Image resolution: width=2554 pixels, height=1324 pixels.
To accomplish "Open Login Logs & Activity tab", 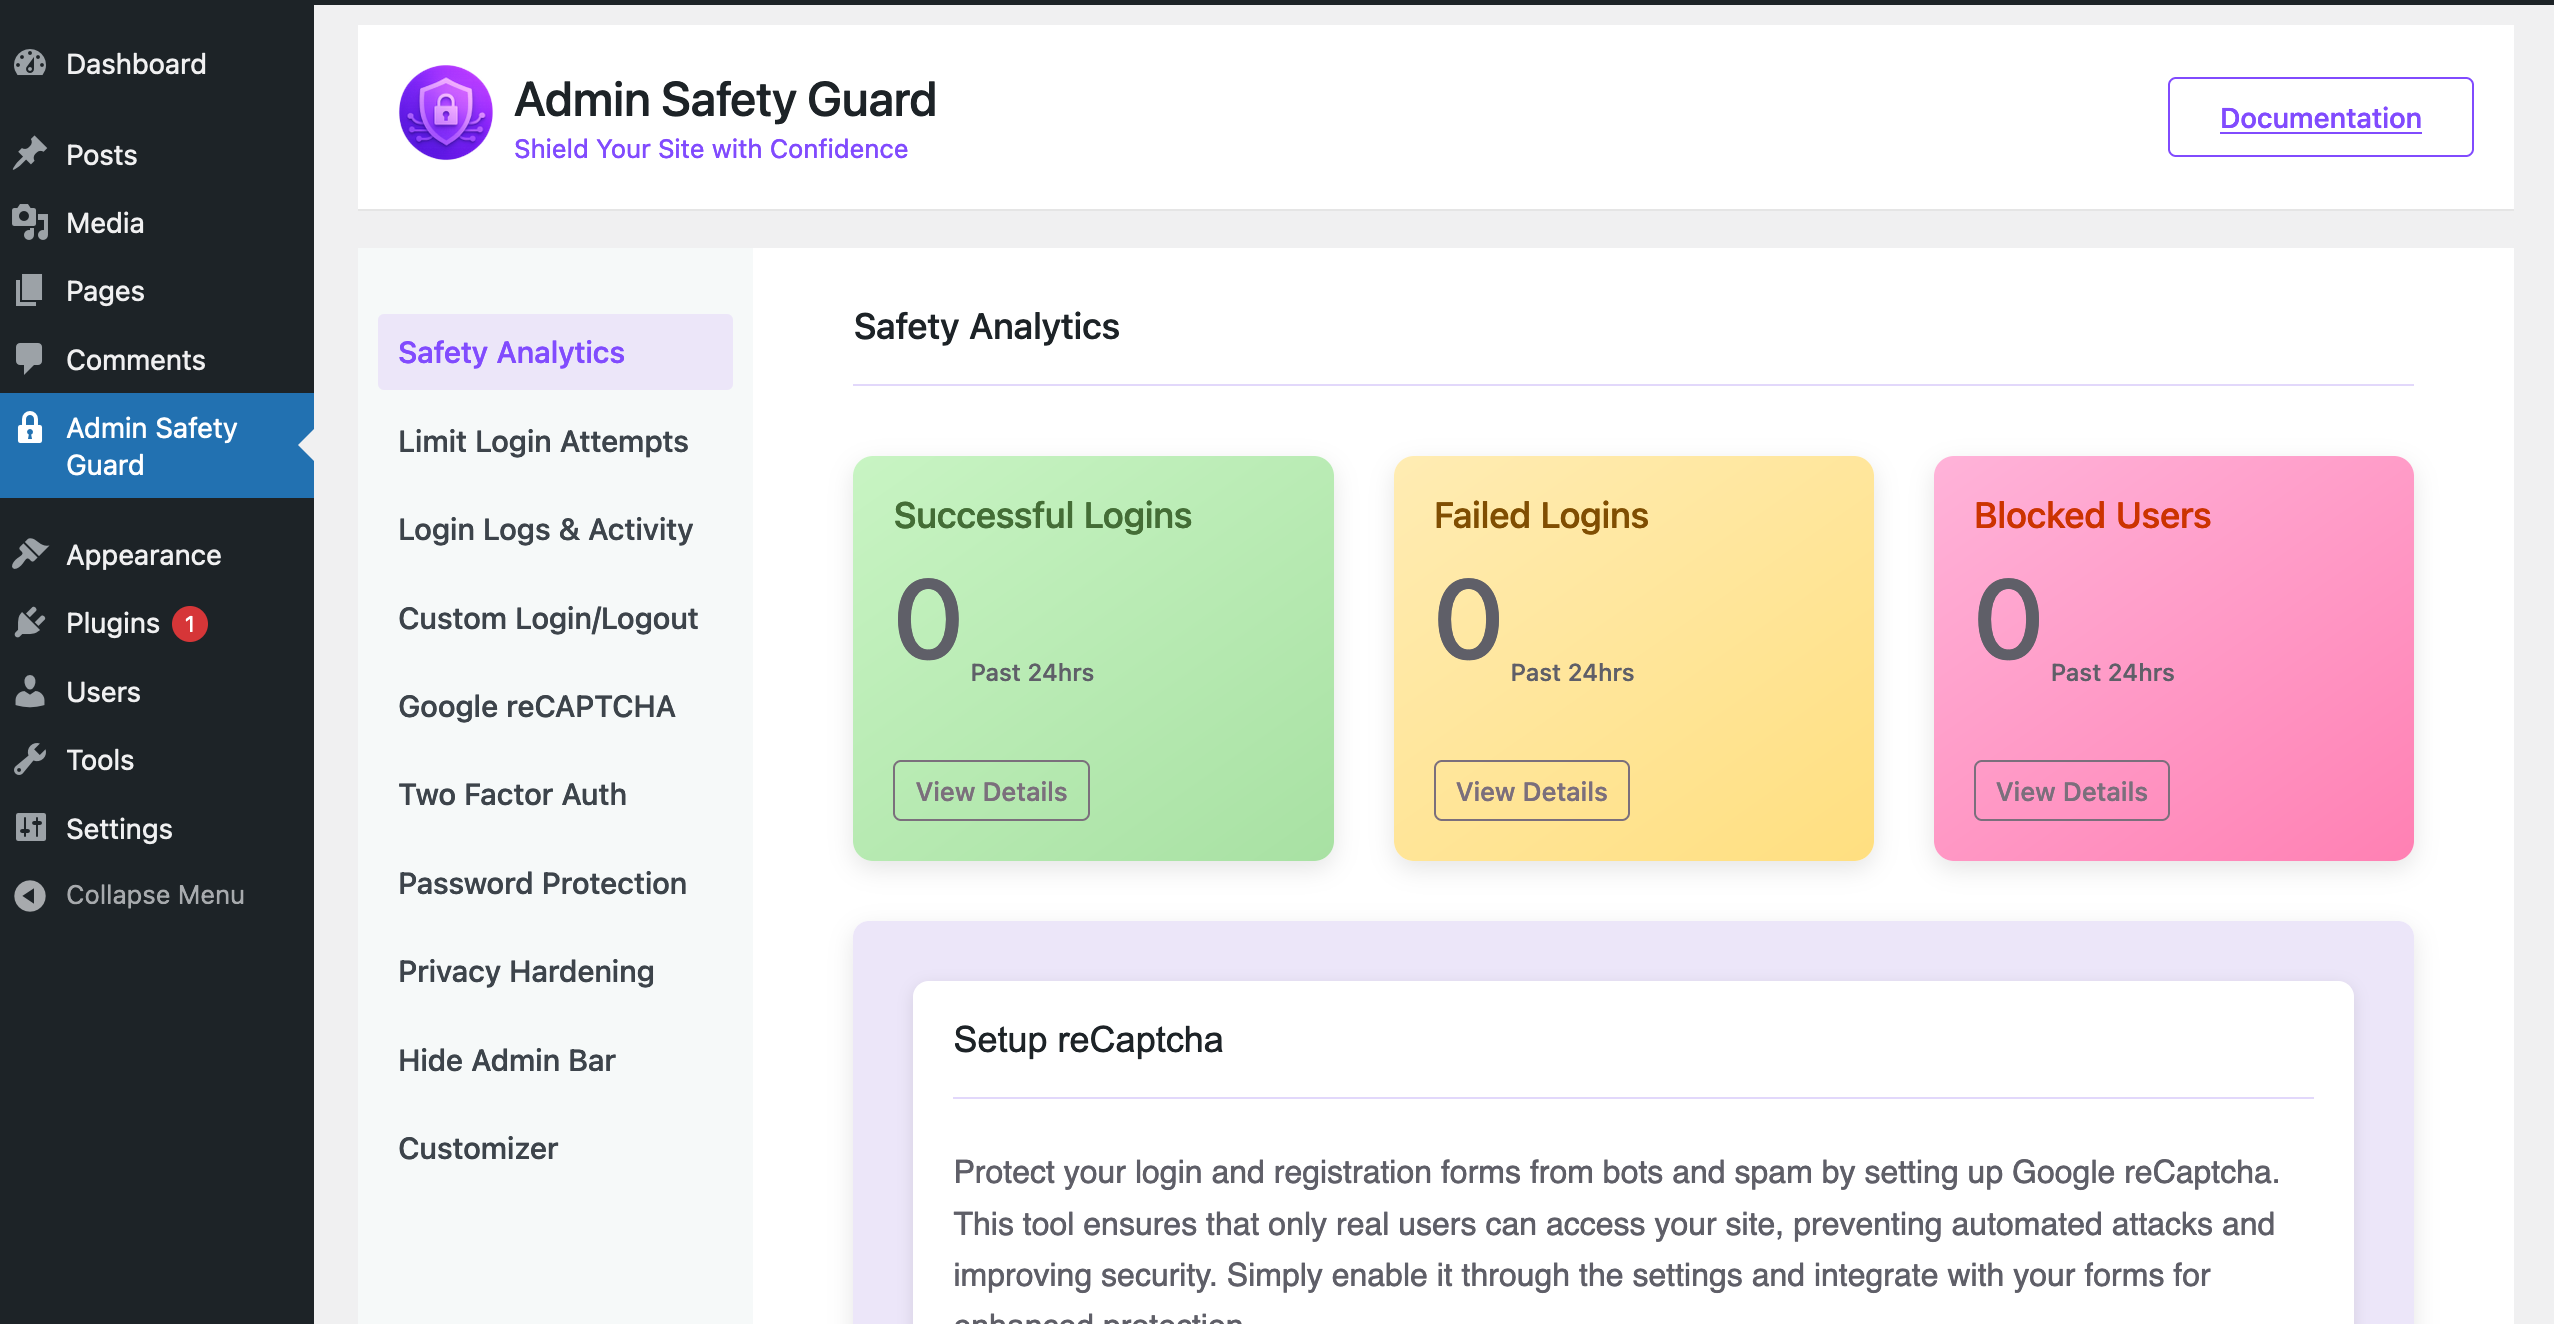I will [555, 529].
